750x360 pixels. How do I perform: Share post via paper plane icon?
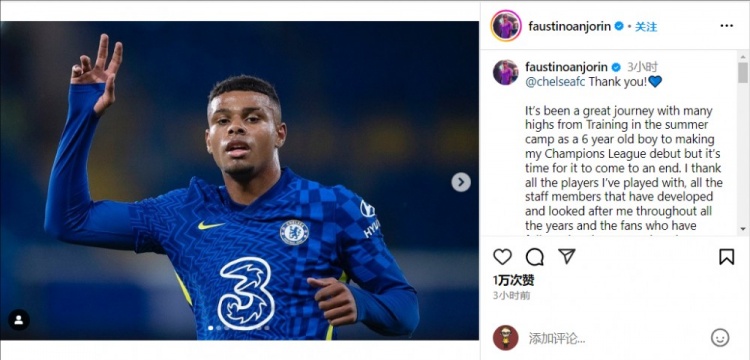(x=566, y=257)
